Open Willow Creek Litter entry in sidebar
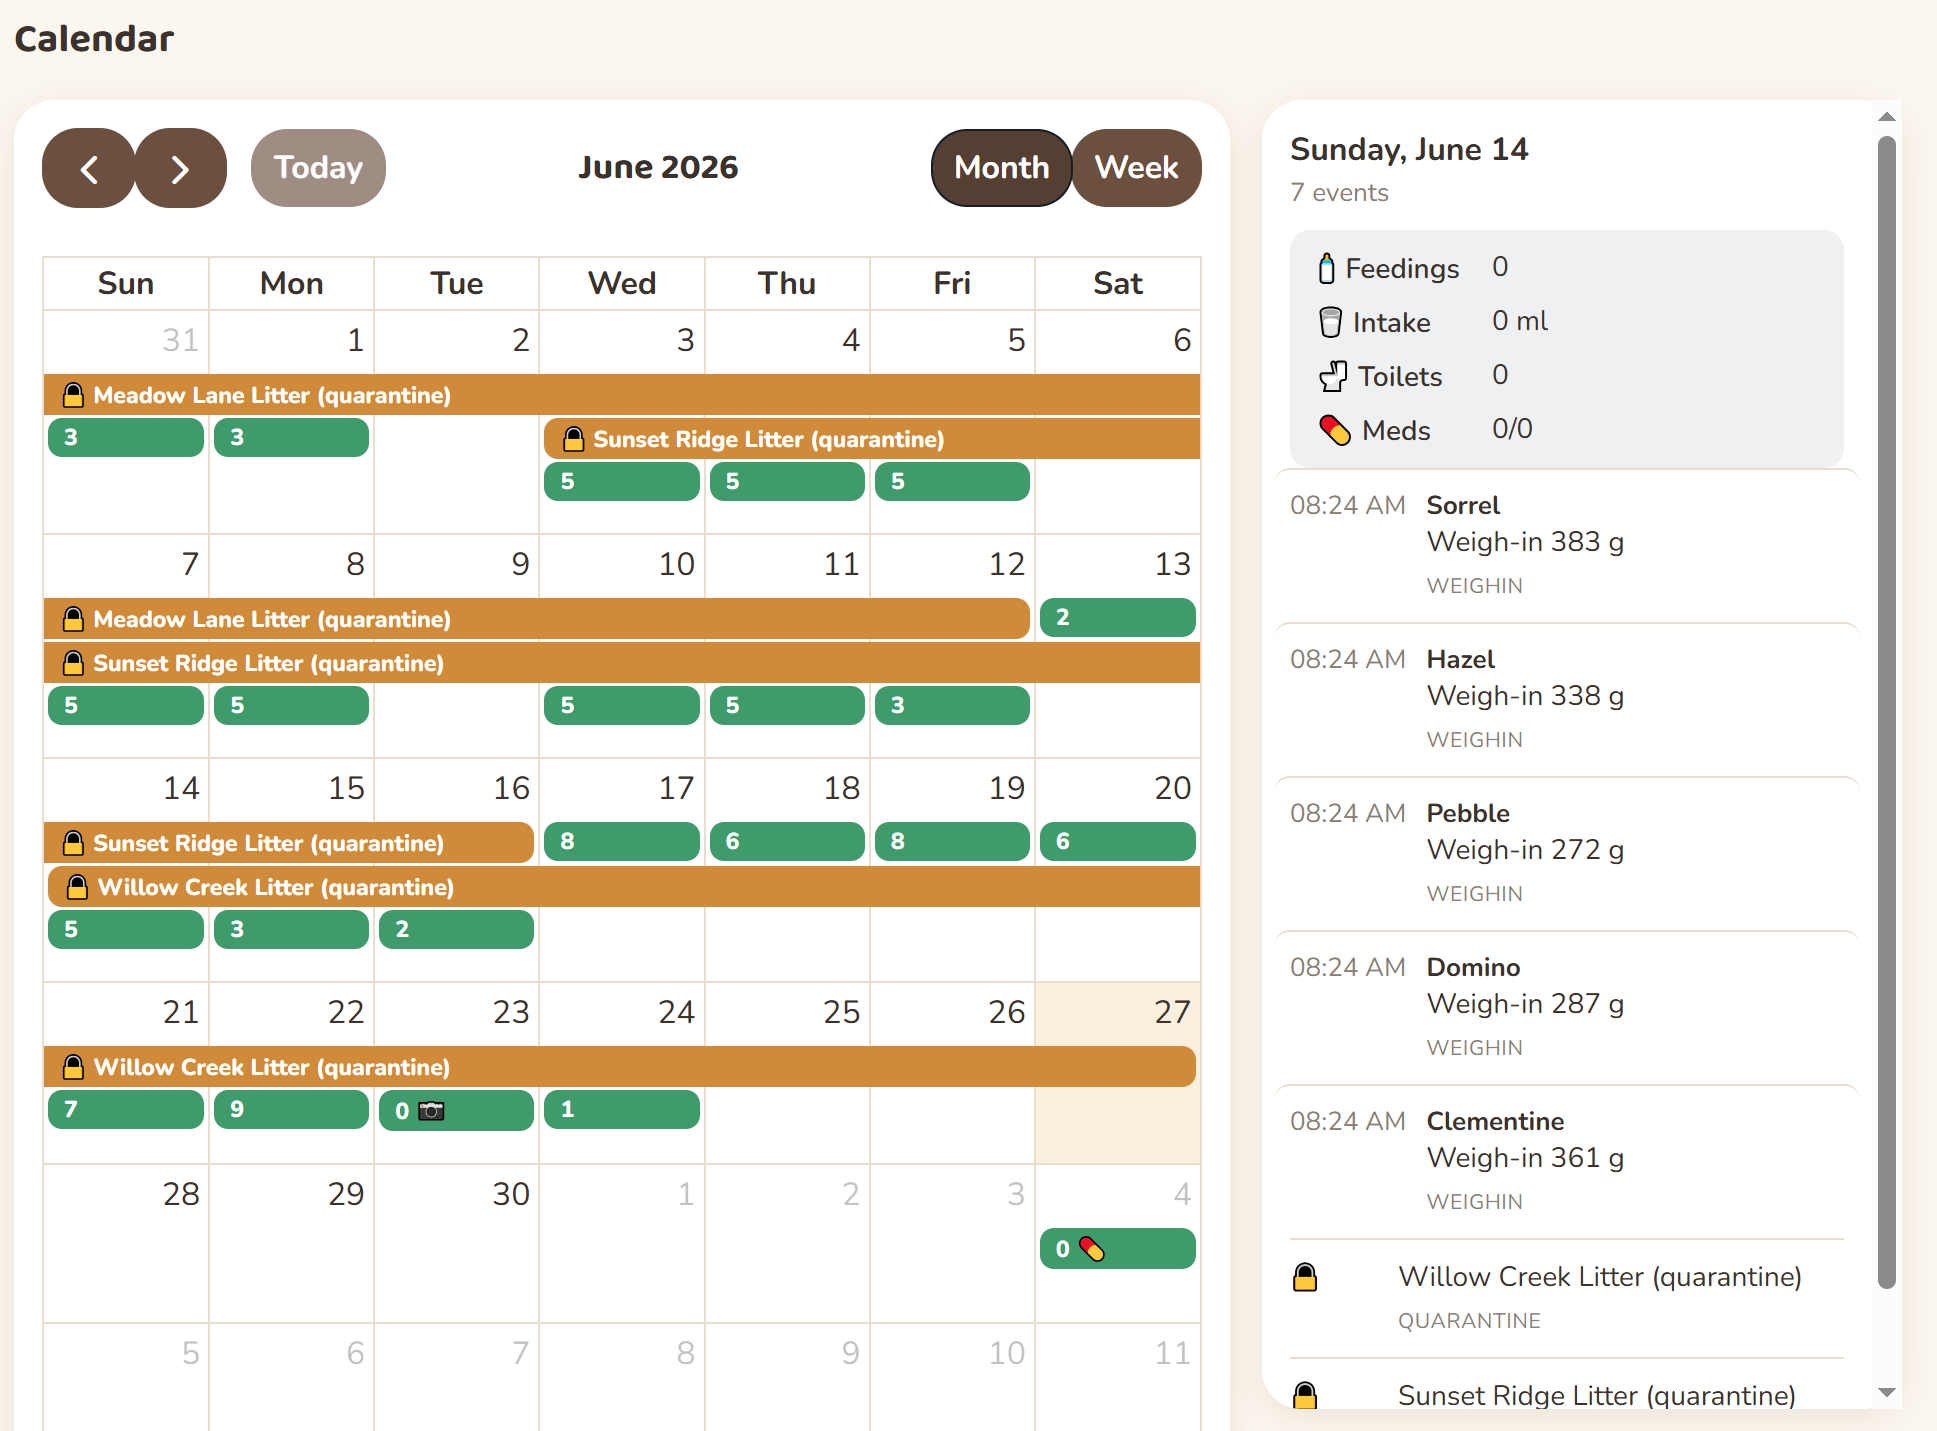The image size is (1937, 1431). pos(1566,1298)
